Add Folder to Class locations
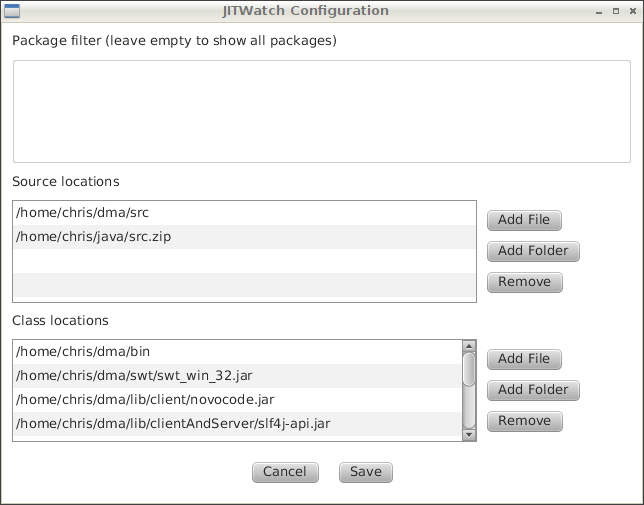The width and height of the screenshot is (644, 505). [x=533, y=390]
